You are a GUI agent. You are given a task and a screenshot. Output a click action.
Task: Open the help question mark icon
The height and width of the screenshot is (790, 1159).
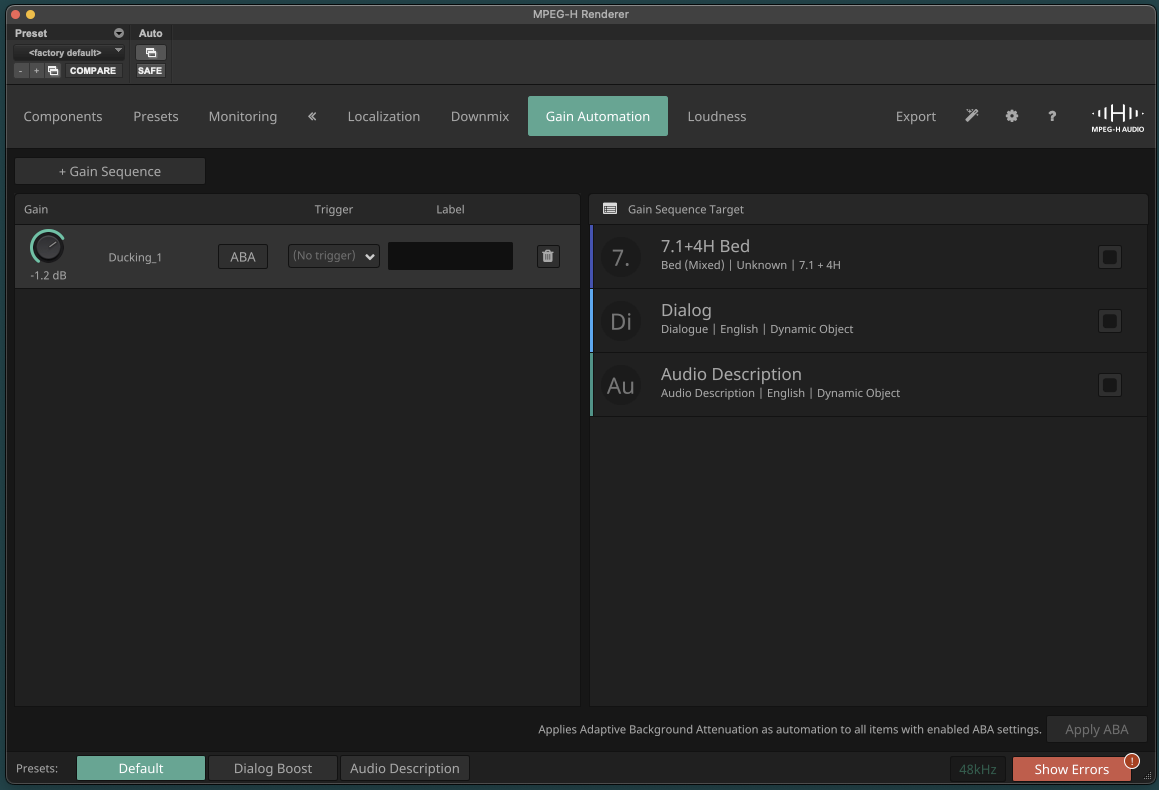[1052, 116]
